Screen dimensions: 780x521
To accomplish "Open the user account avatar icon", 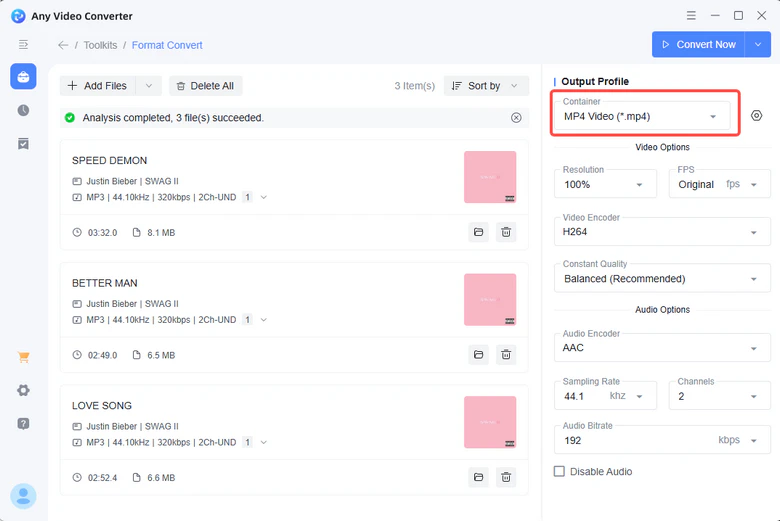I will click(23, 496).
